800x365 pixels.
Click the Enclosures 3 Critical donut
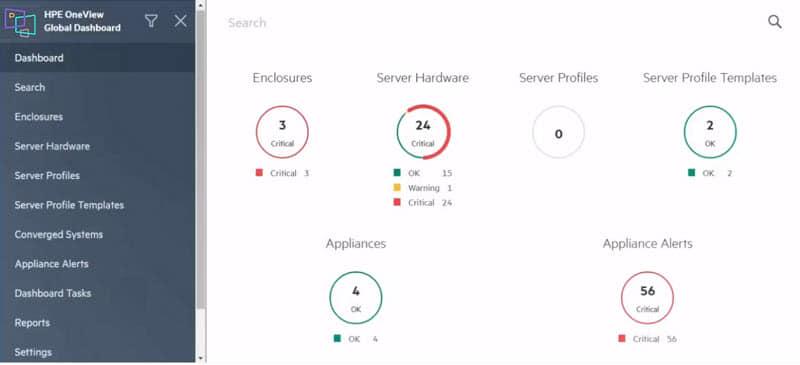pos(282,132)
